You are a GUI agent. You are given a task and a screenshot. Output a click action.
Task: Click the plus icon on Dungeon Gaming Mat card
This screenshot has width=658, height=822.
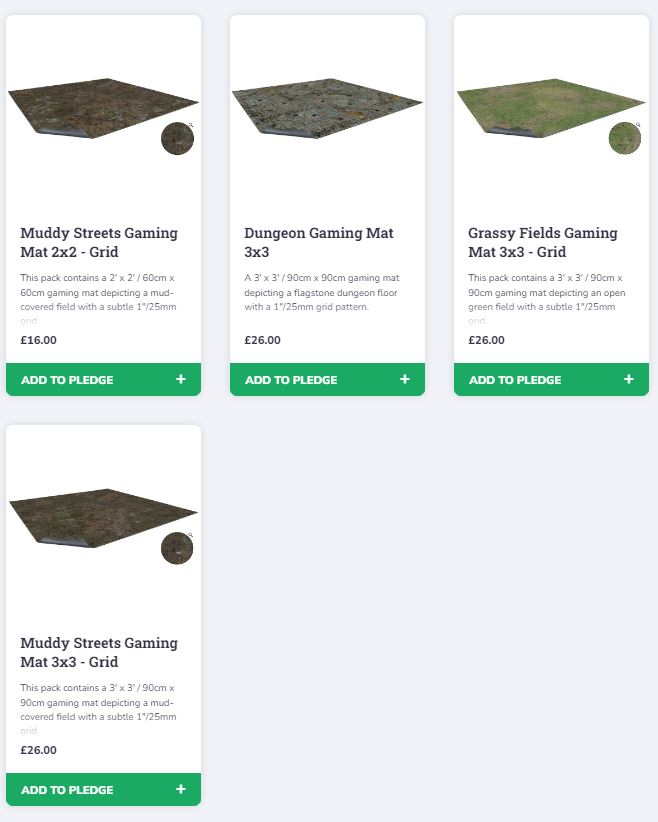coord(405,380)
